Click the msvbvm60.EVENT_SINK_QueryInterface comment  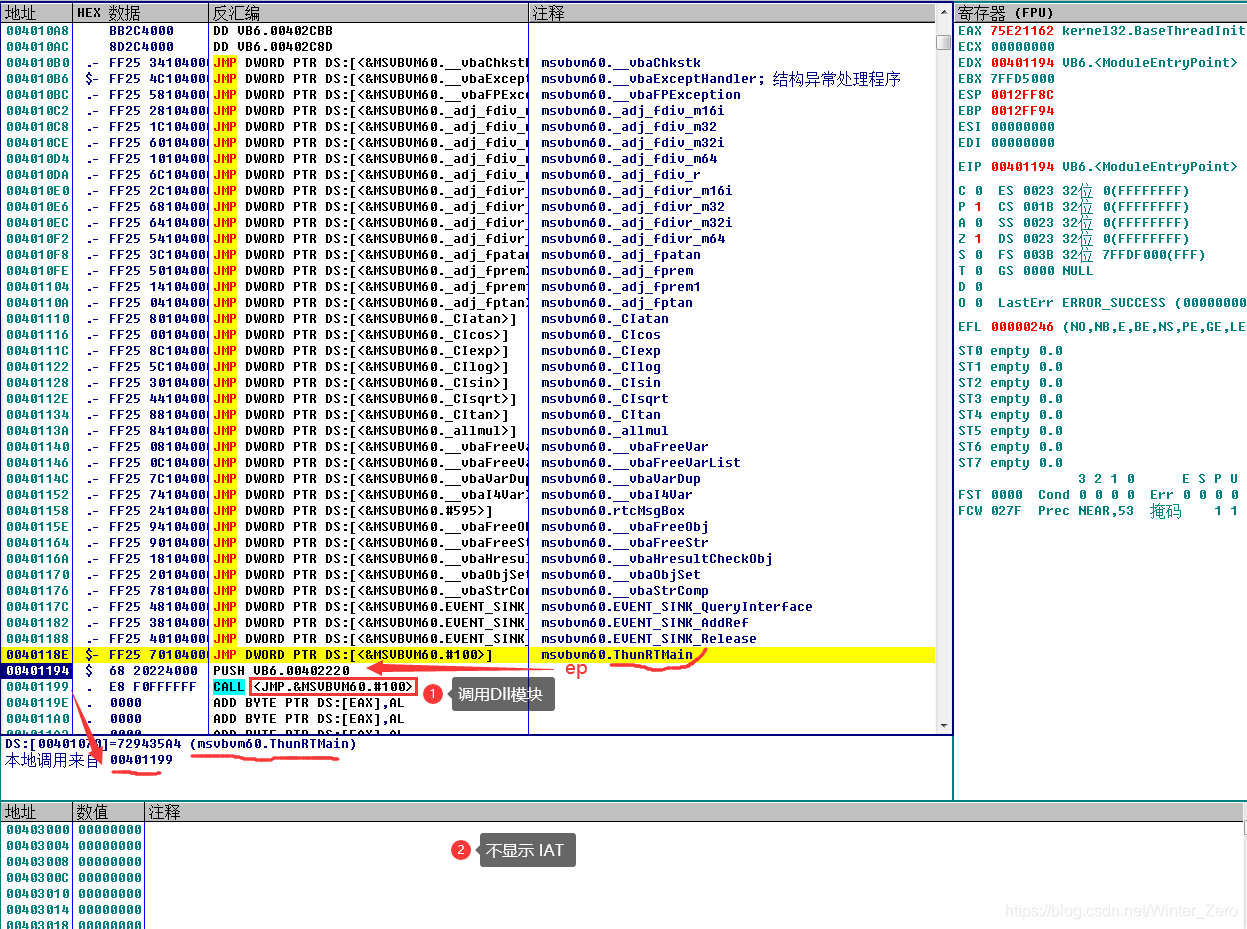point(677,607)
